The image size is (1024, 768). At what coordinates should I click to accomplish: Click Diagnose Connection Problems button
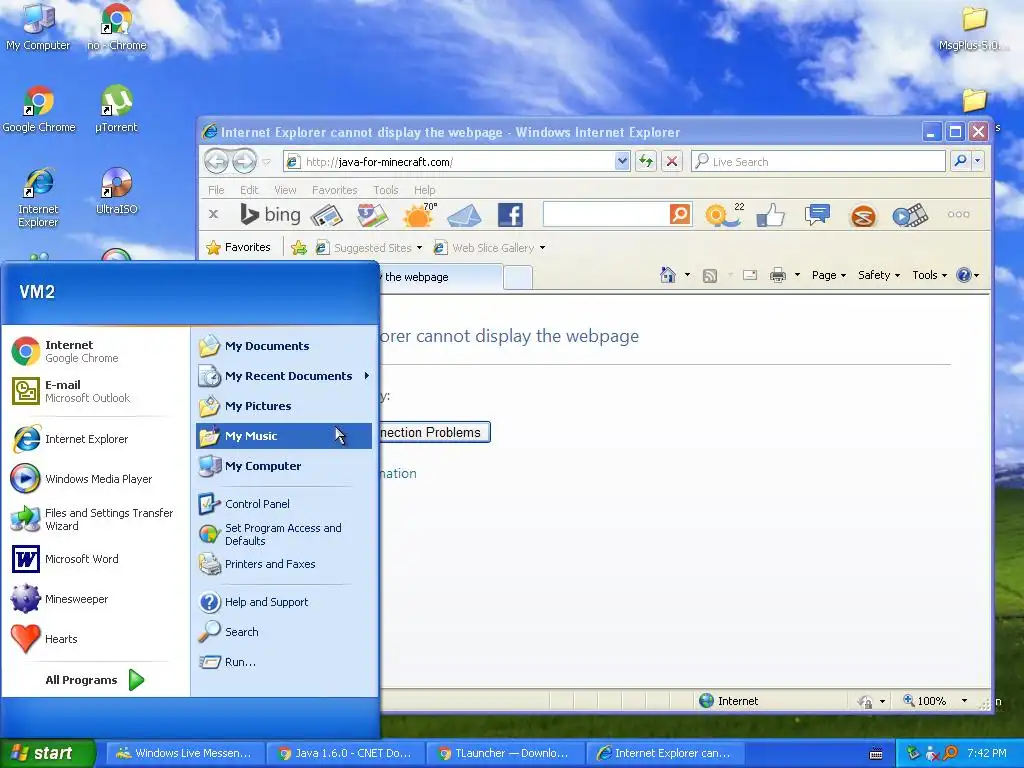(x=434, y=432)
